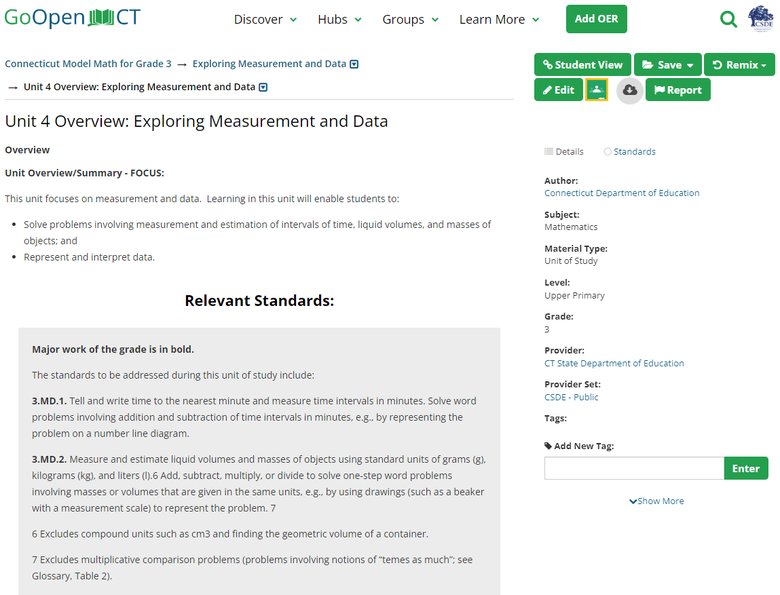Expand the Remix dropdown
Image resolution: width=780 pixels, height=595 pixels.
[740, 65]
